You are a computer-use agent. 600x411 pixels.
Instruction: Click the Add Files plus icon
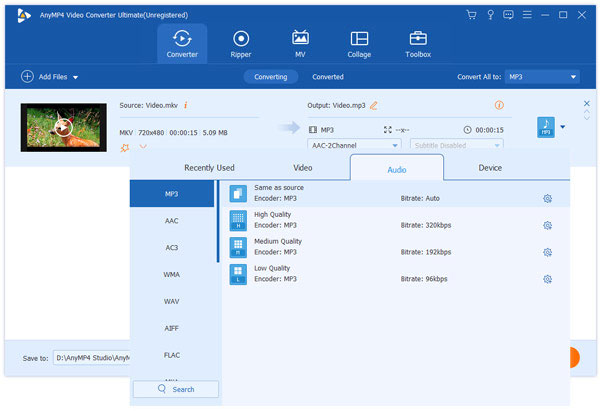pos(27,77)
